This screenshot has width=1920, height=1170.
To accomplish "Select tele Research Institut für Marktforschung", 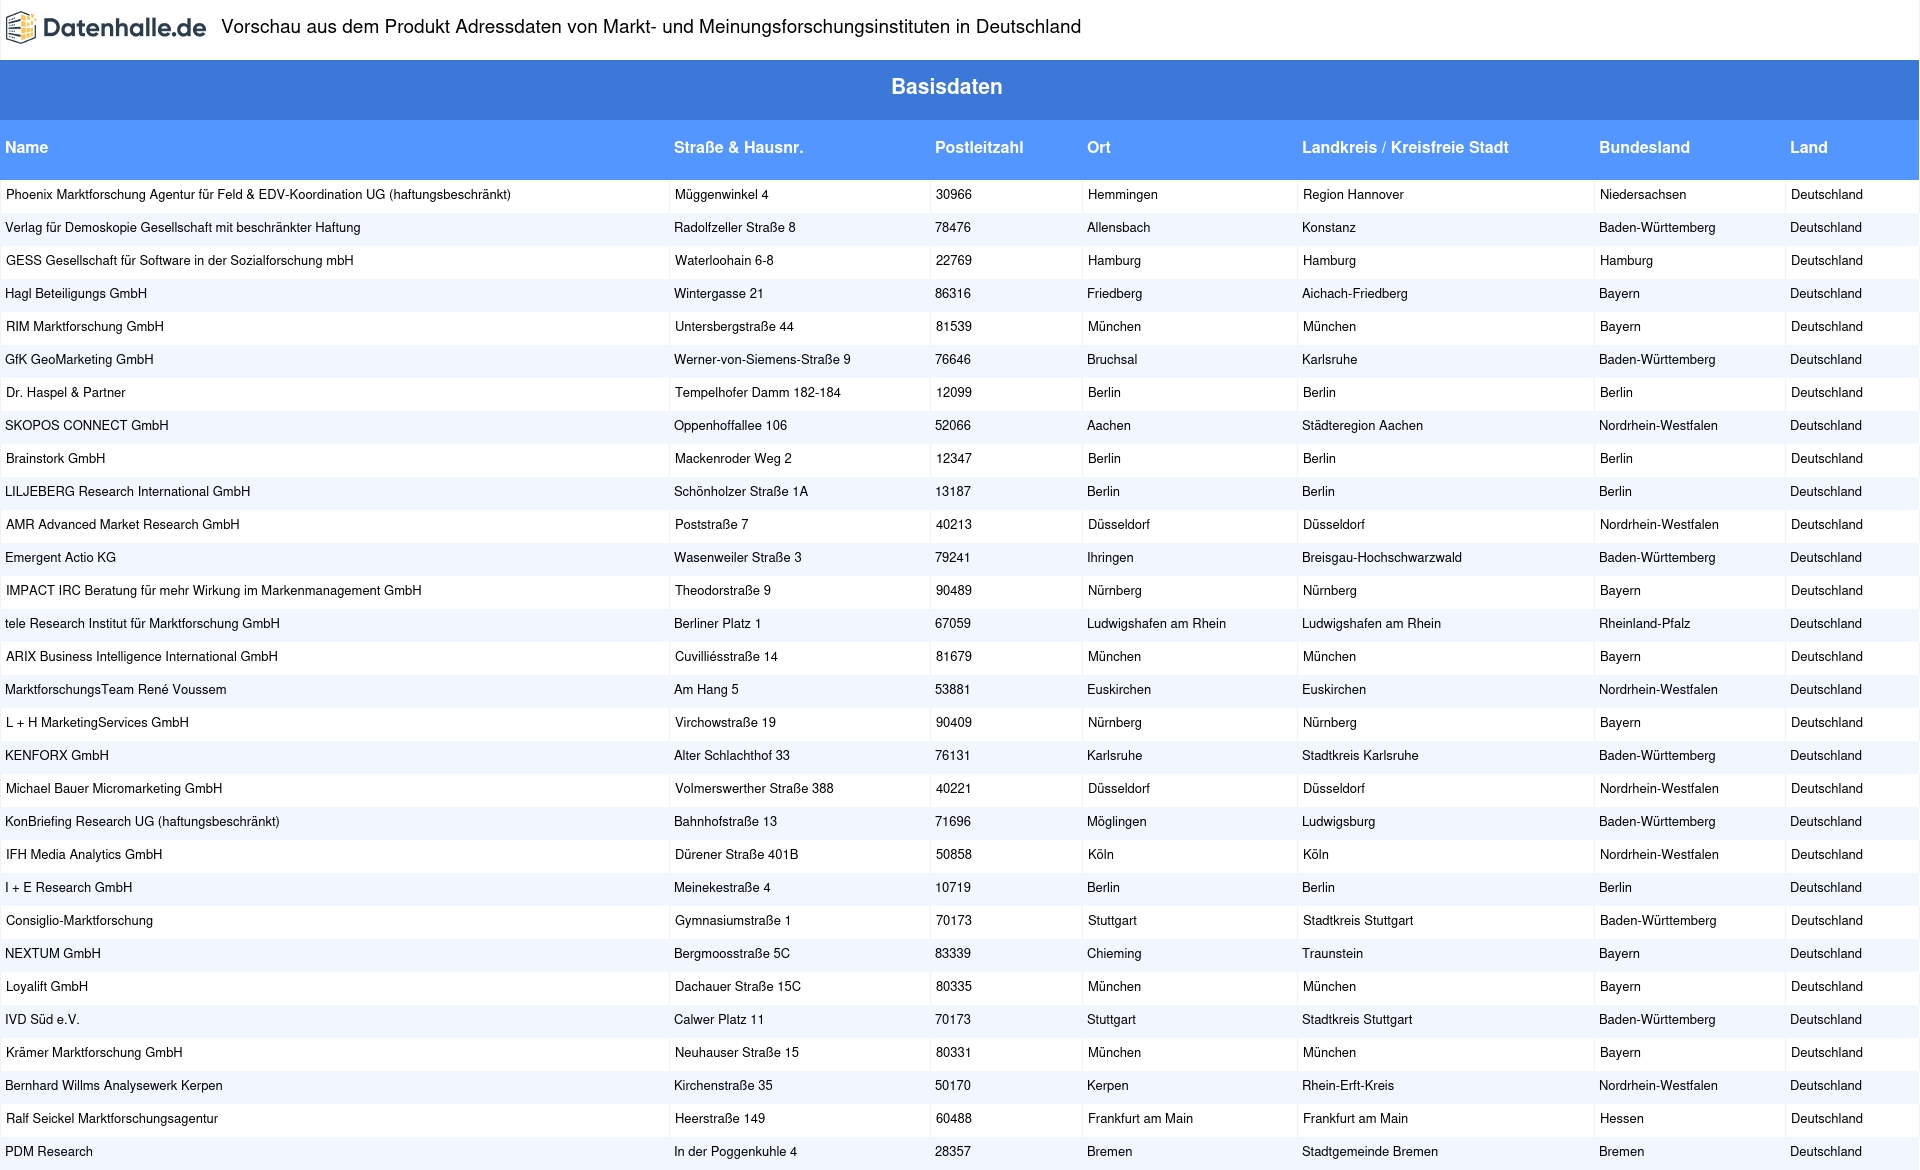I will [142, 624].
